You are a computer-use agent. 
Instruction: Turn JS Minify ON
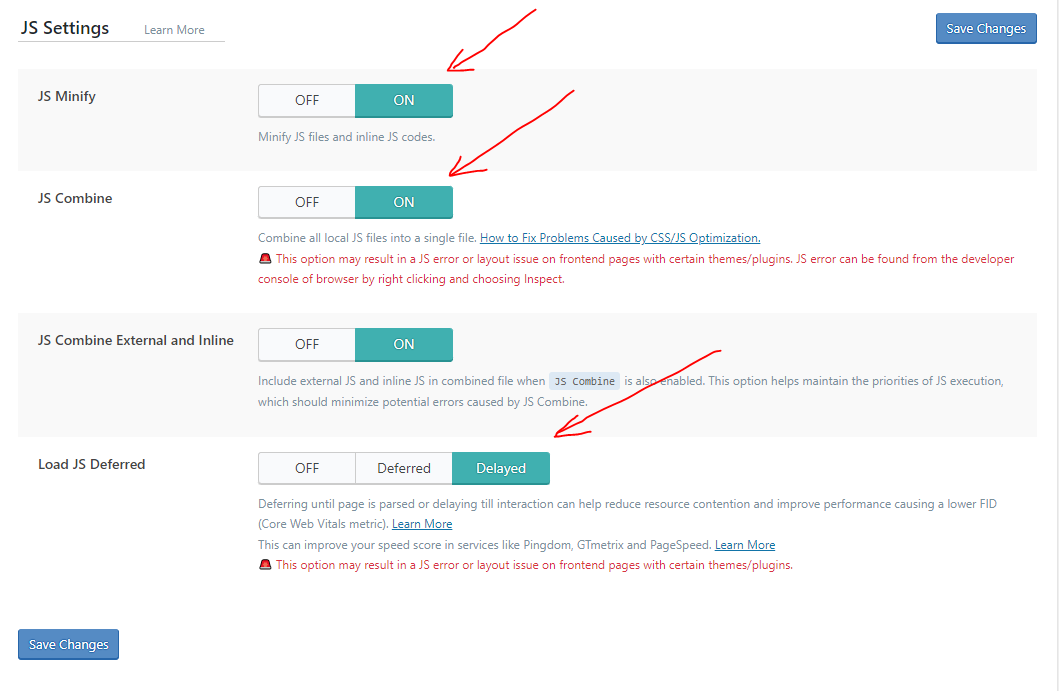[404, 101]
